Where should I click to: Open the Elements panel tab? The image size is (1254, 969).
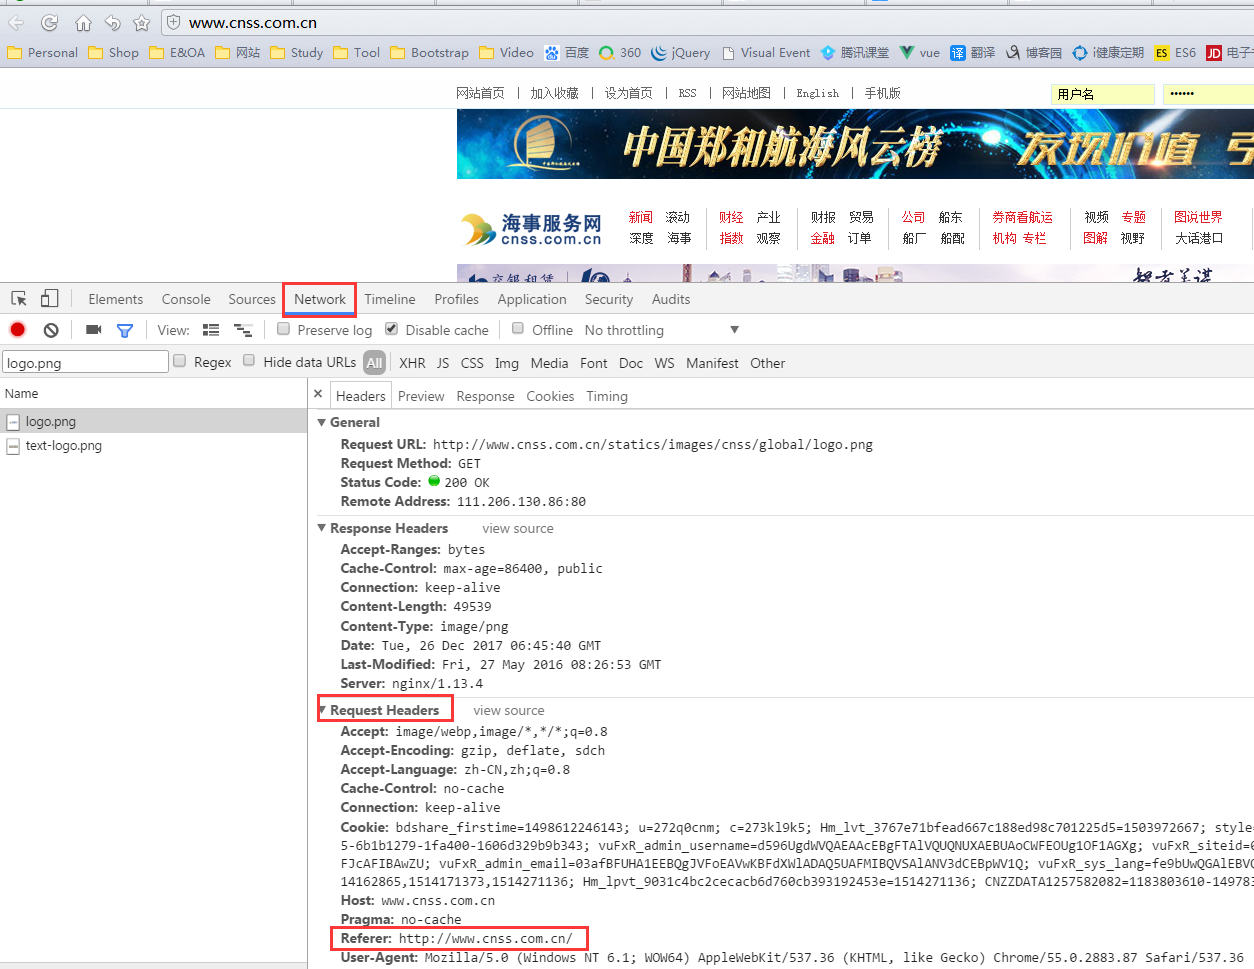coord(116,299)
